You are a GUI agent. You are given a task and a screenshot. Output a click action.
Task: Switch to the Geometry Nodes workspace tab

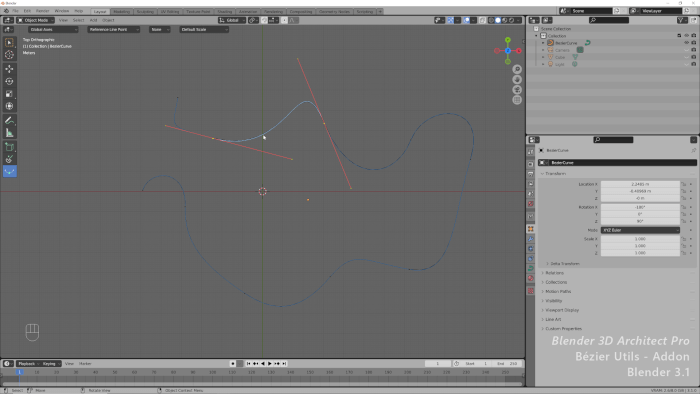[x=334, y=12]
